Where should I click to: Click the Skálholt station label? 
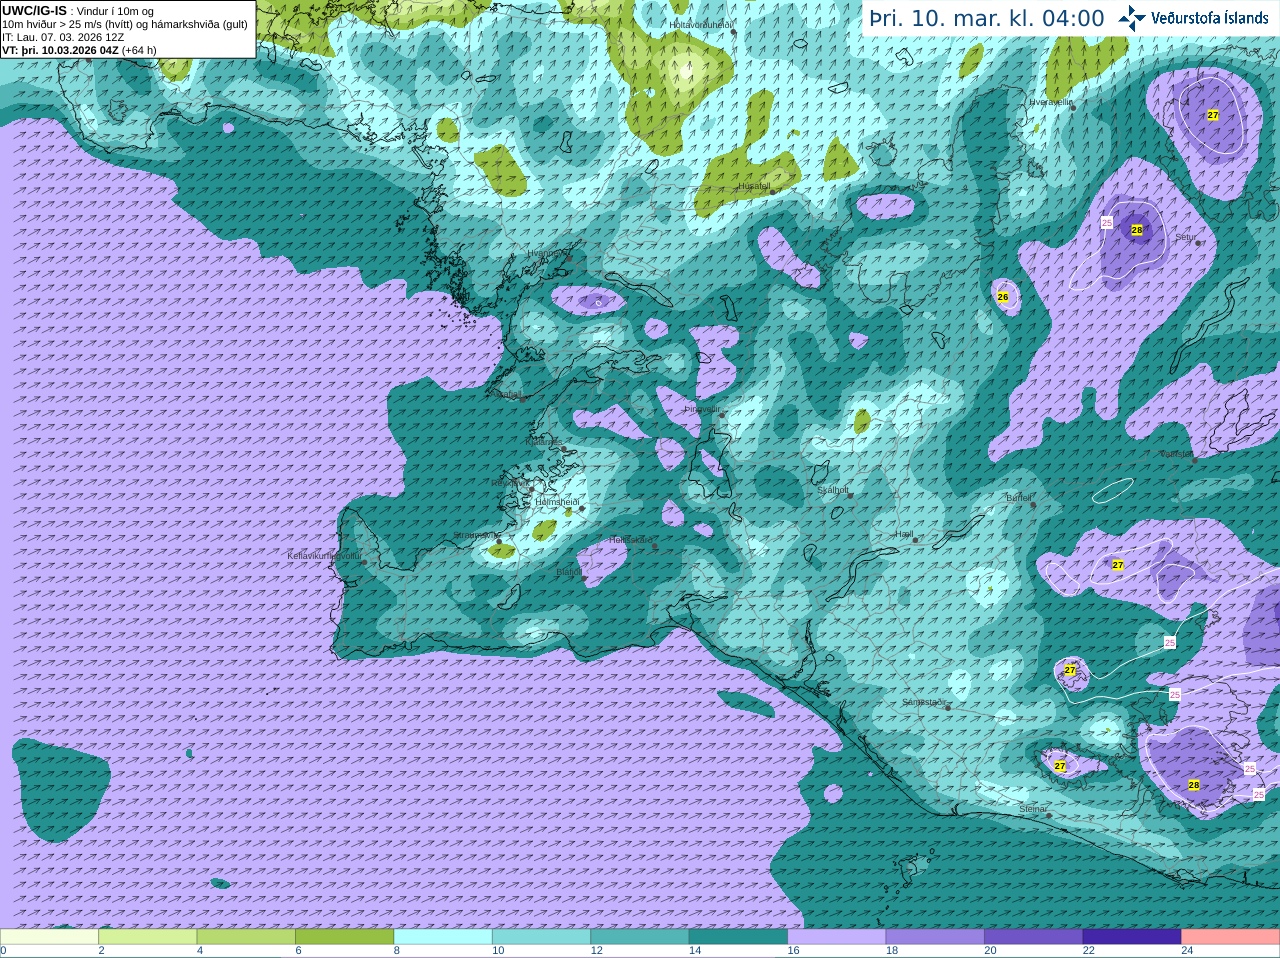click(x=833, y=491)
